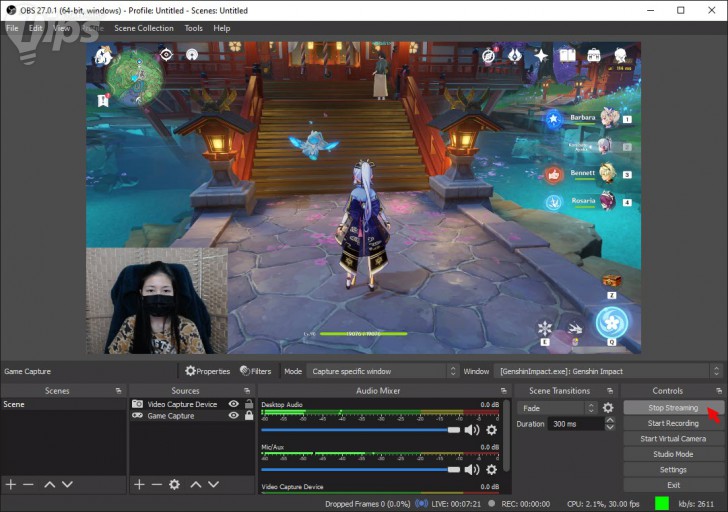This screenshot has width=728, height=512.
Task: Mute Mic/Aux speaker icon
Action: coord(472,470)
